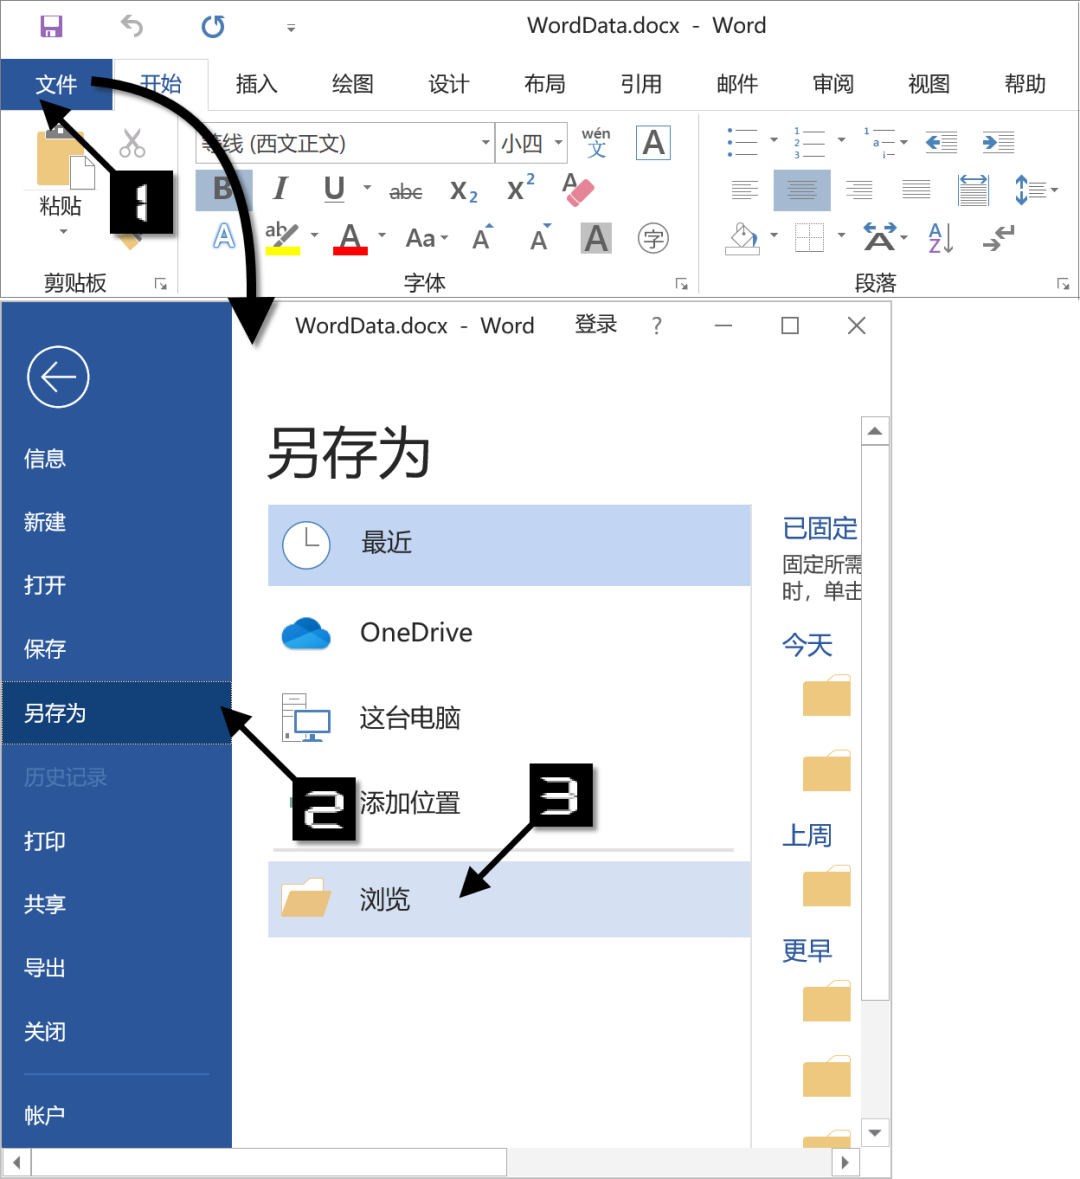Image resolution: width=1080 pixels, height=1179 pixels.
Task: Click the 登录 sign-in link
Action: (596, 325)
